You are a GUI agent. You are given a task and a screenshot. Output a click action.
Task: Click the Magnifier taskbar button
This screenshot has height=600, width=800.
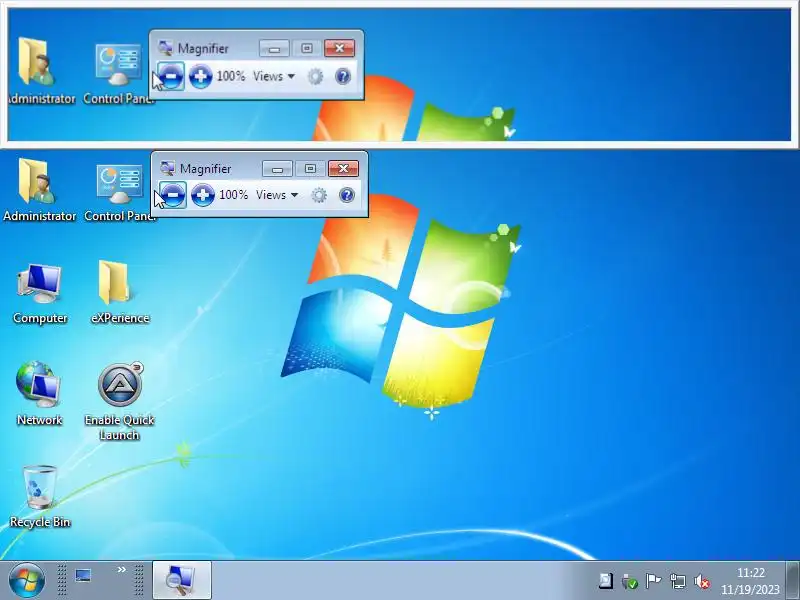pyautogui.click(x=182, y=580)
